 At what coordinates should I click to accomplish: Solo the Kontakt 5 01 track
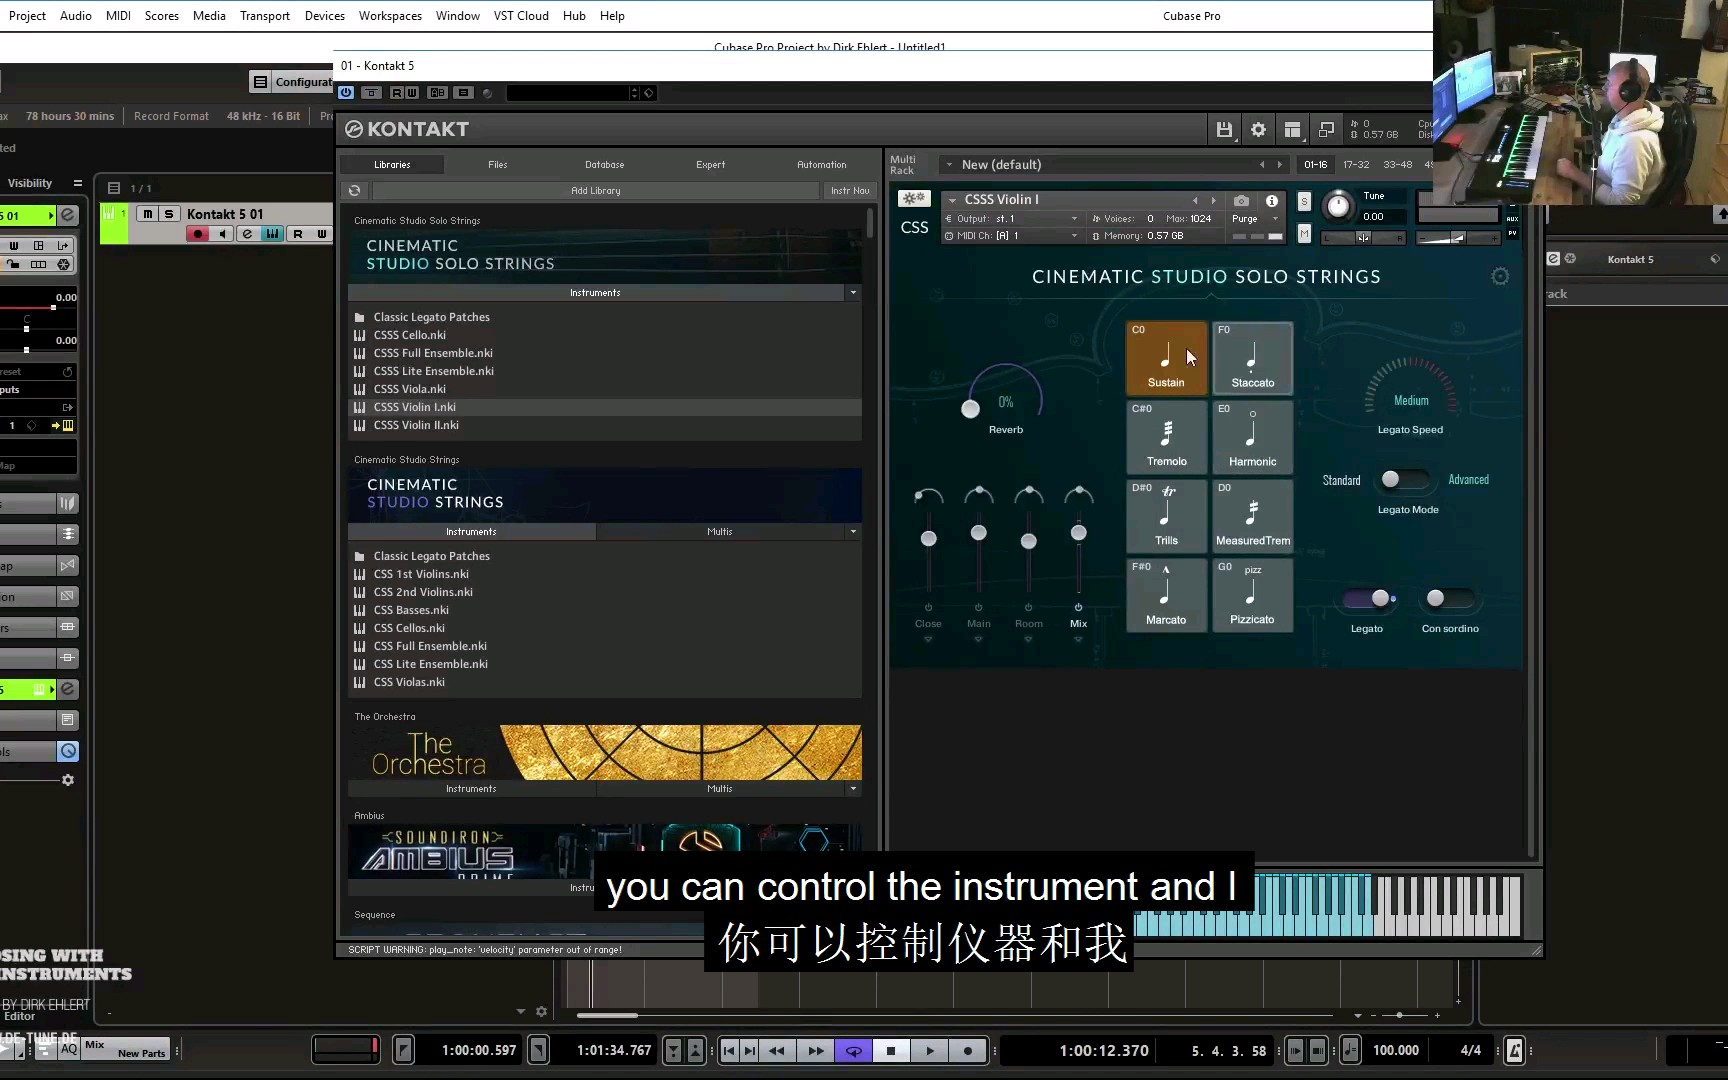pos(169,214)
